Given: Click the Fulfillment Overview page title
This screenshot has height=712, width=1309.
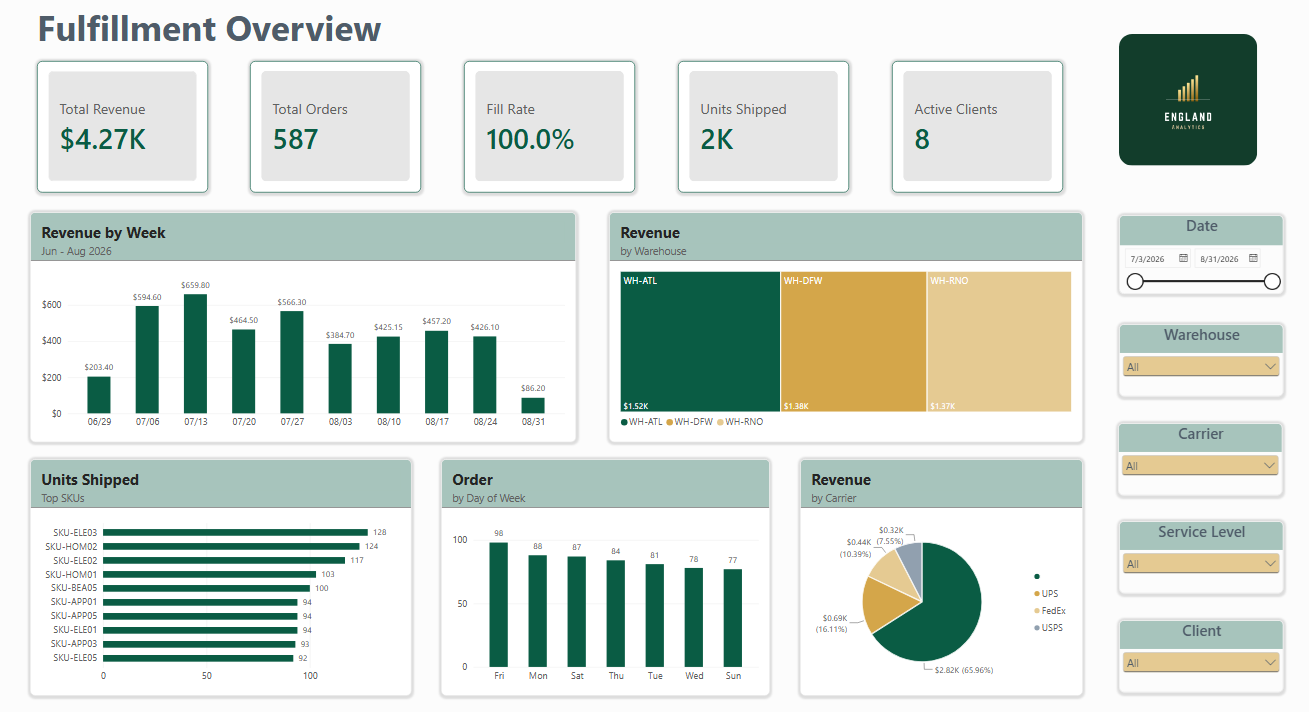Looking at the screenshot, I should point(209,28).
